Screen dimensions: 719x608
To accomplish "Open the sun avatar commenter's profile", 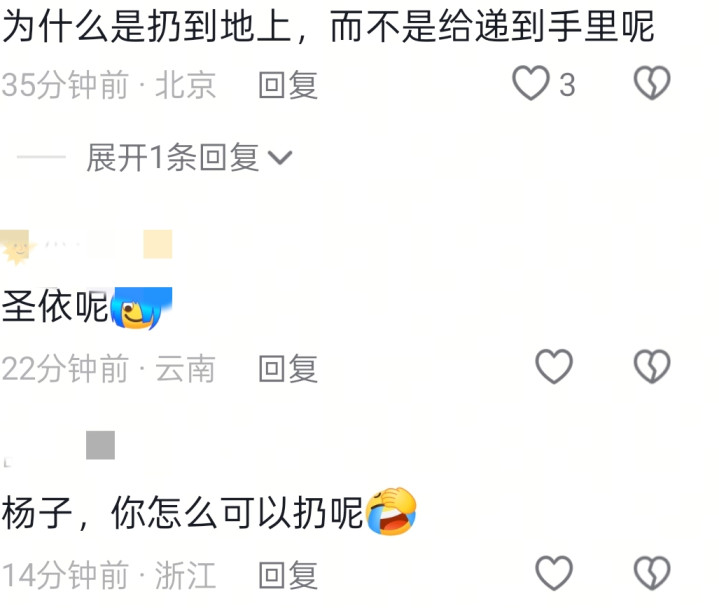I will tap(16, 248).
